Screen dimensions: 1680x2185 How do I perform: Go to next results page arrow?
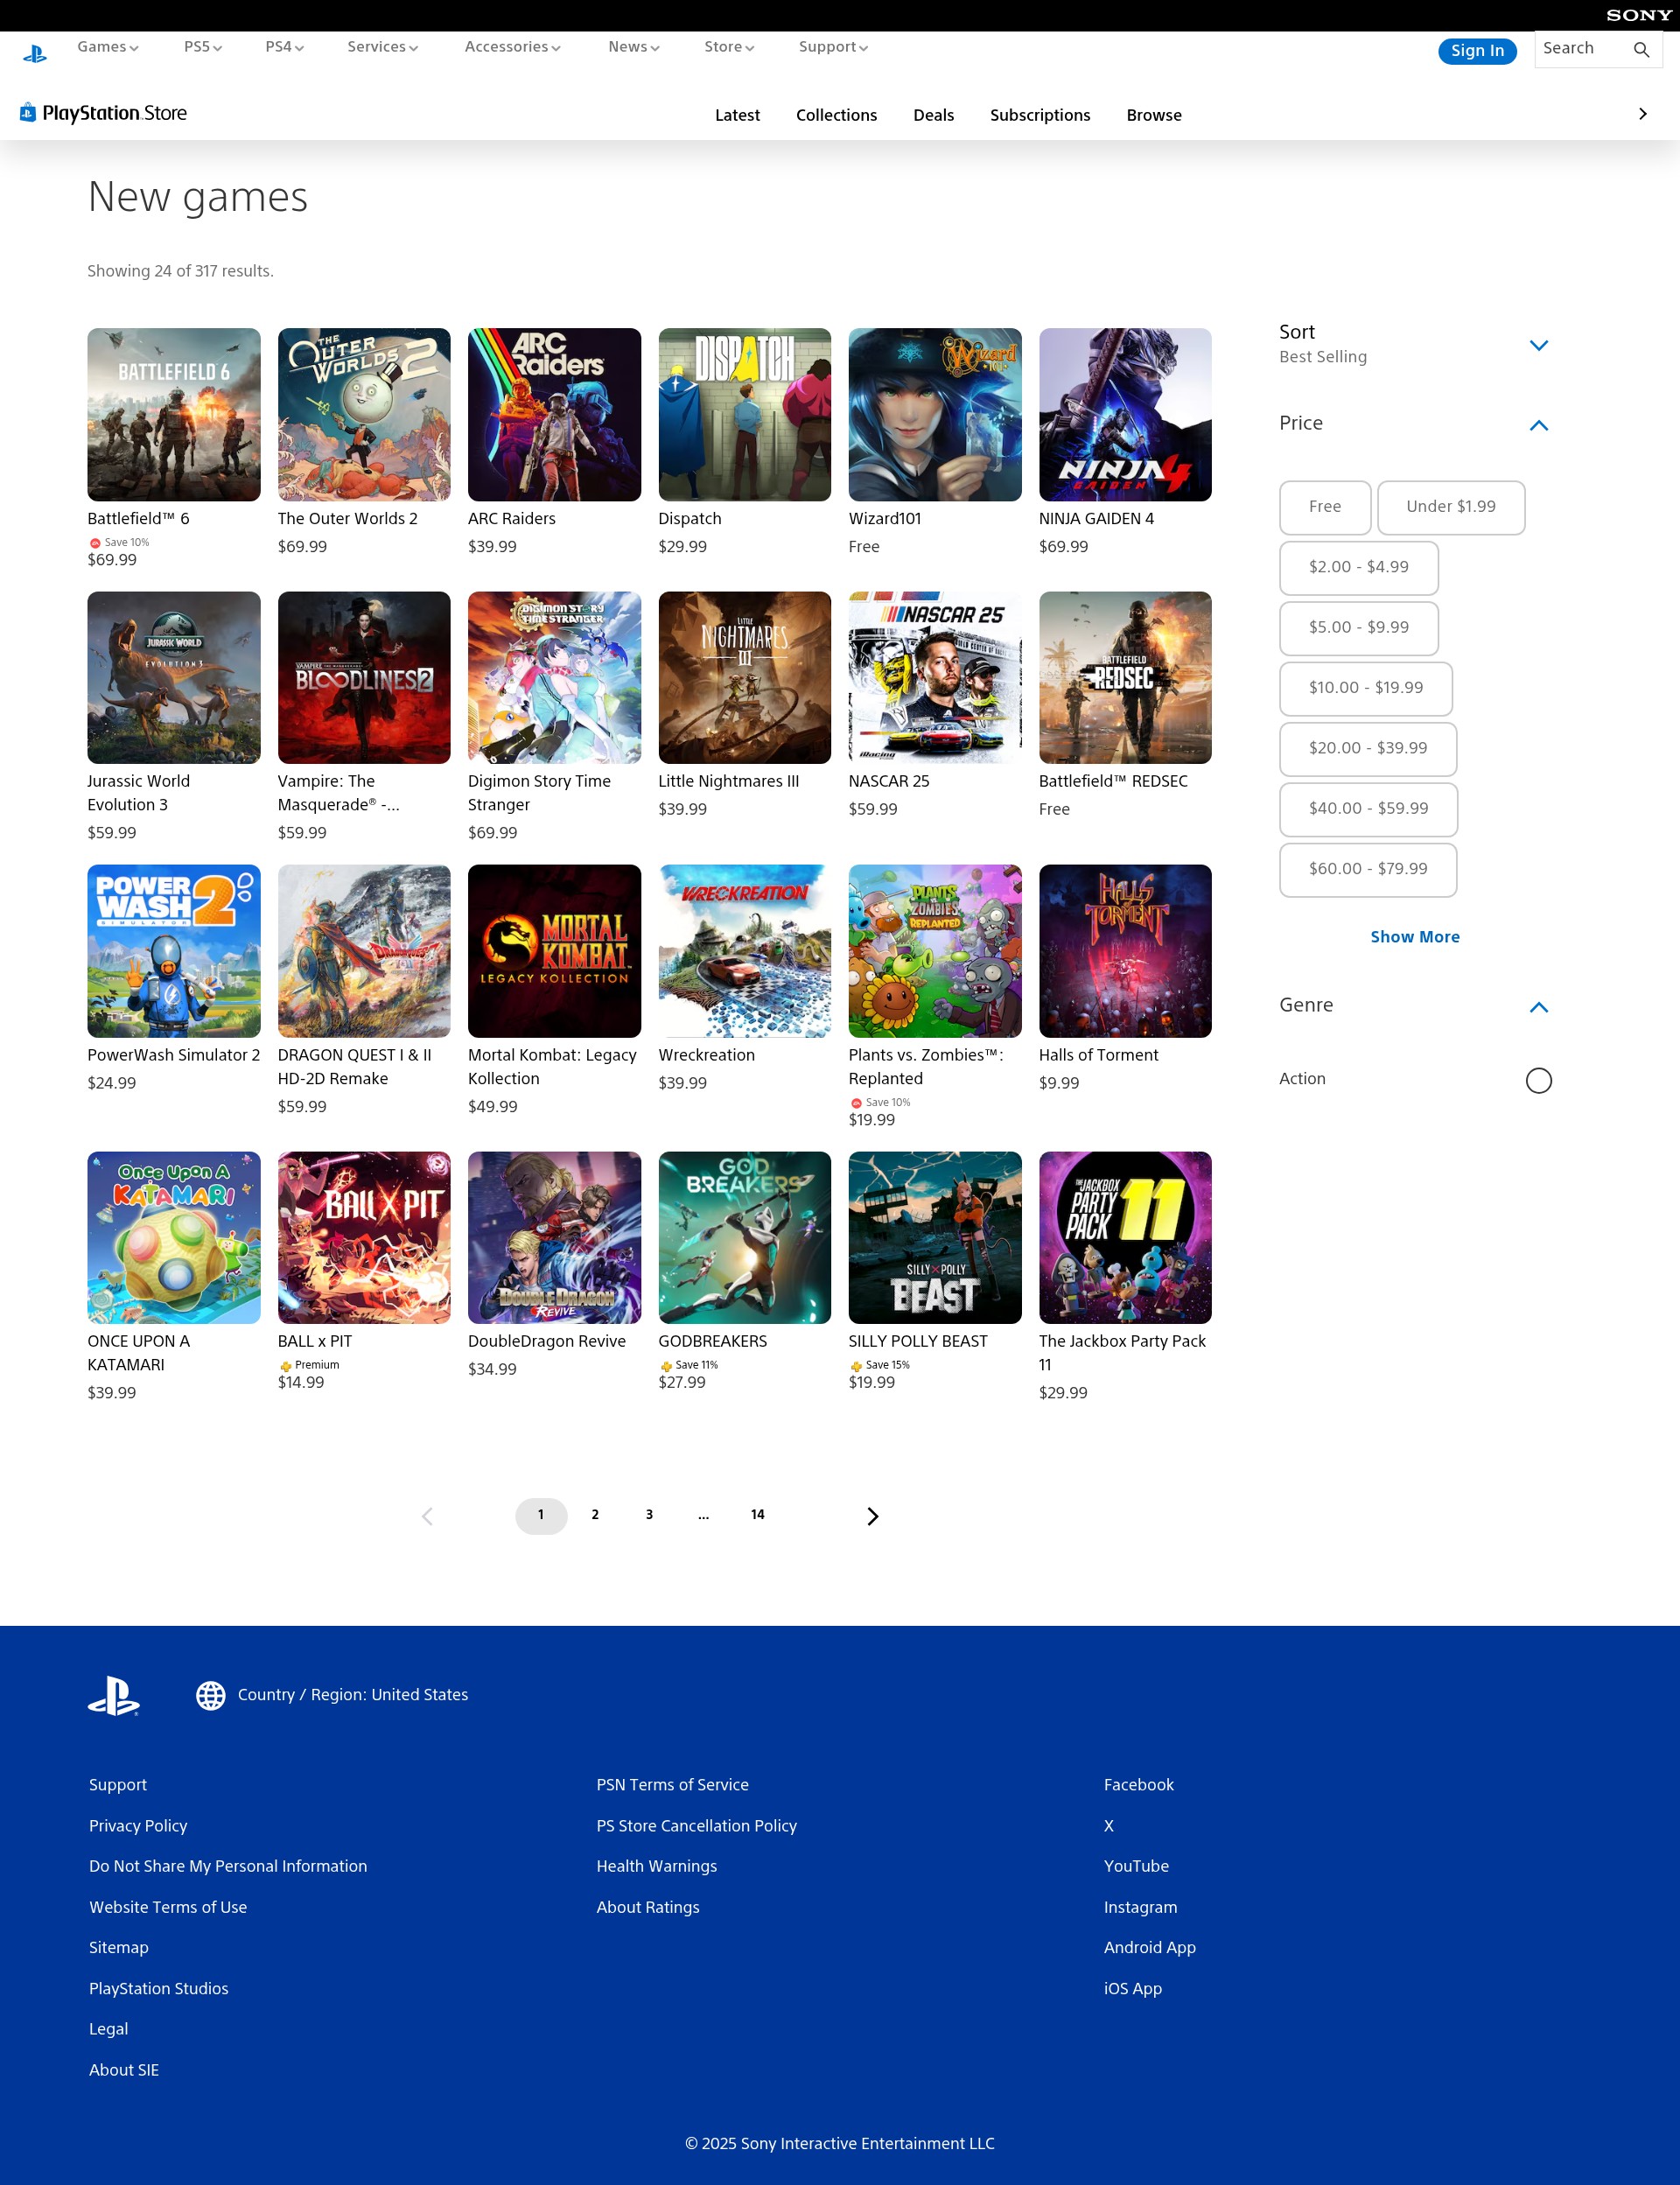[872, 1516]
